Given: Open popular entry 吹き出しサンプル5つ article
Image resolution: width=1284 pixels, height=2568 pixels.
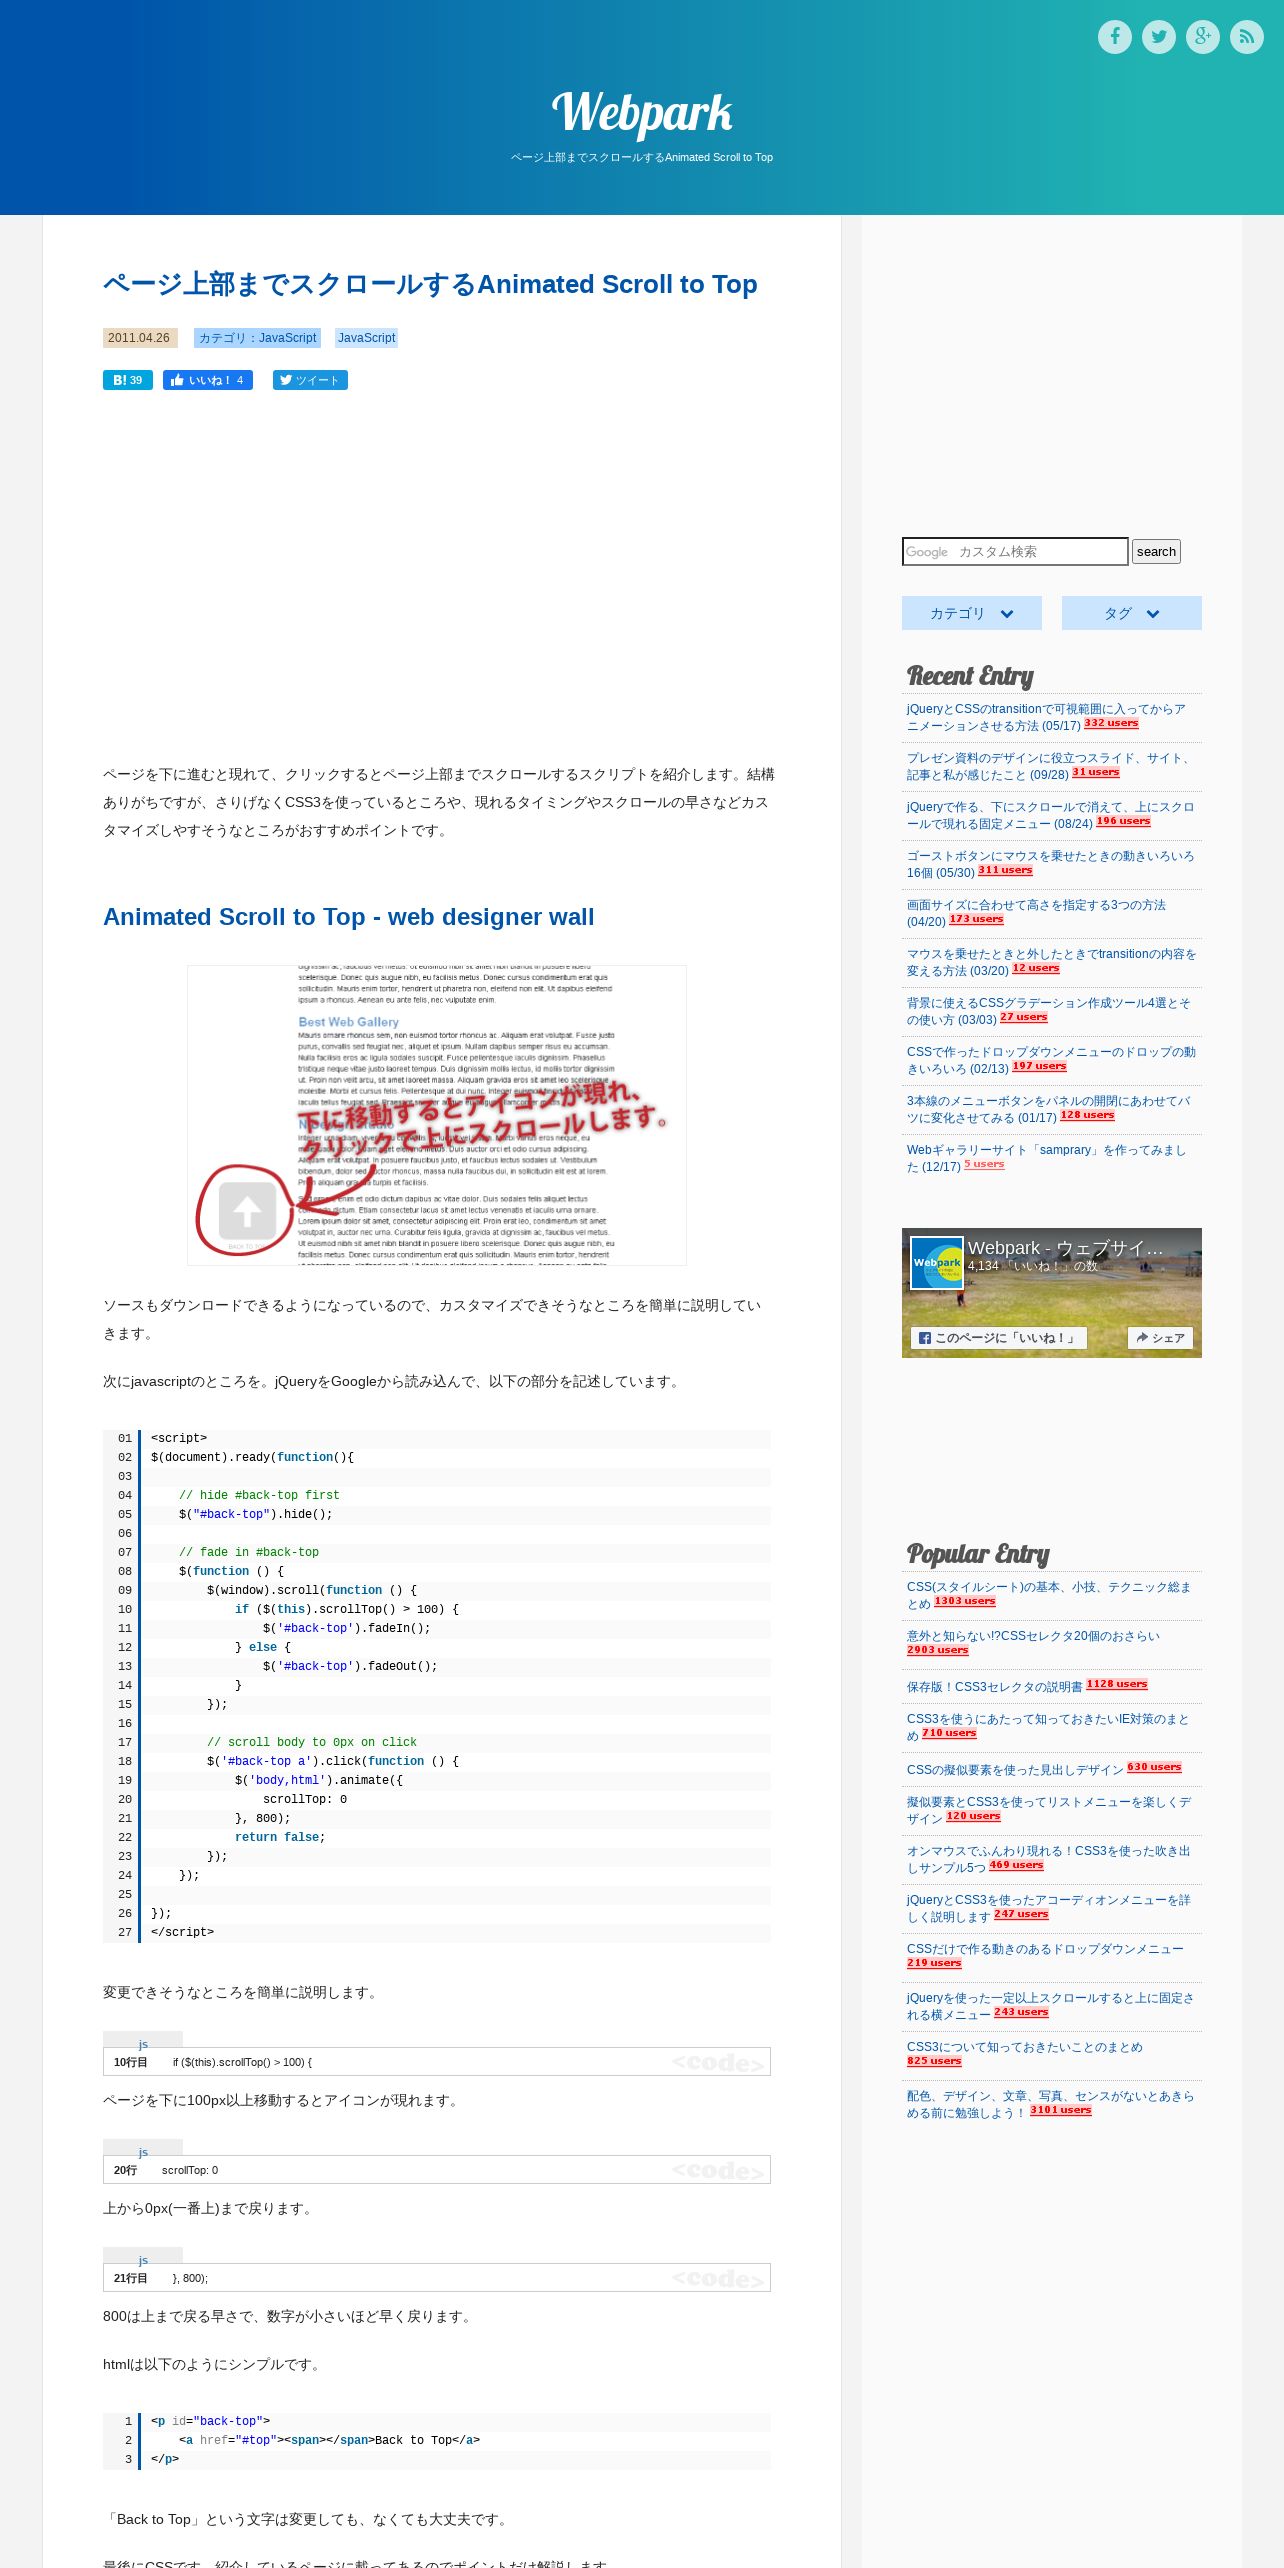Looking at the screenshot, I should (x=1049, y=1859).
